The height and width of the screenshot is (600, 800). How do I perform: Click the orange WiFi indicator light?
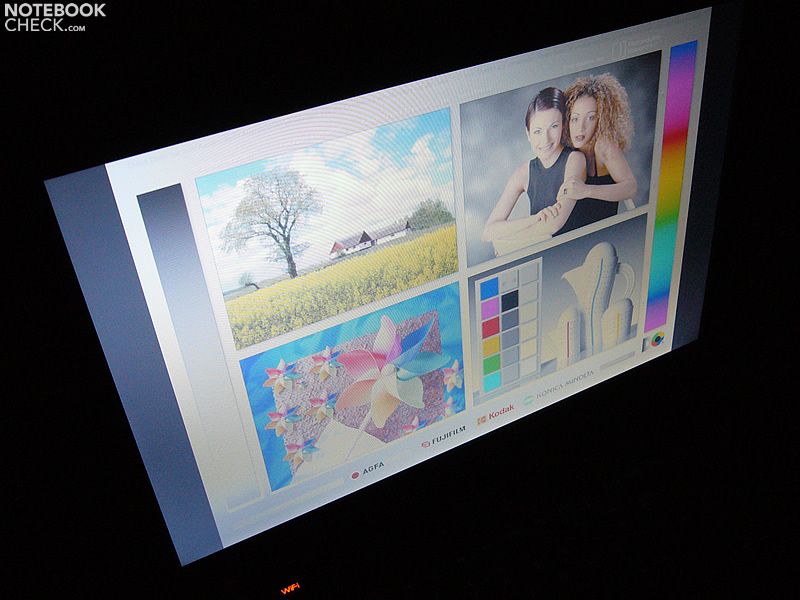coord(290,588)
